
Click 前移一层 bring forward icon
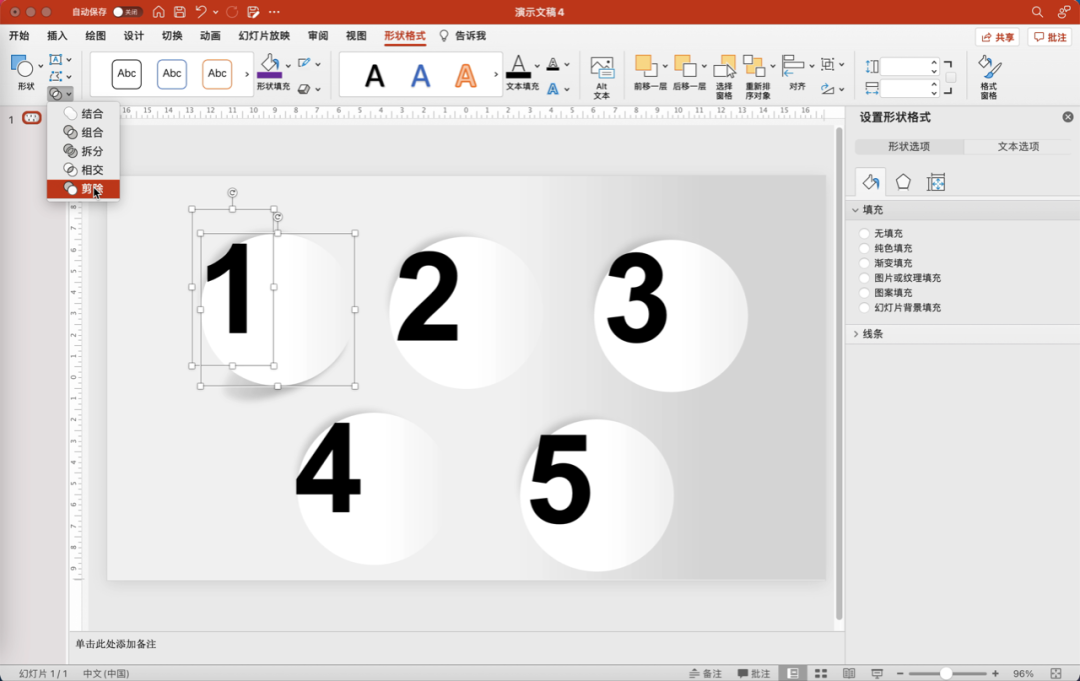645,66
